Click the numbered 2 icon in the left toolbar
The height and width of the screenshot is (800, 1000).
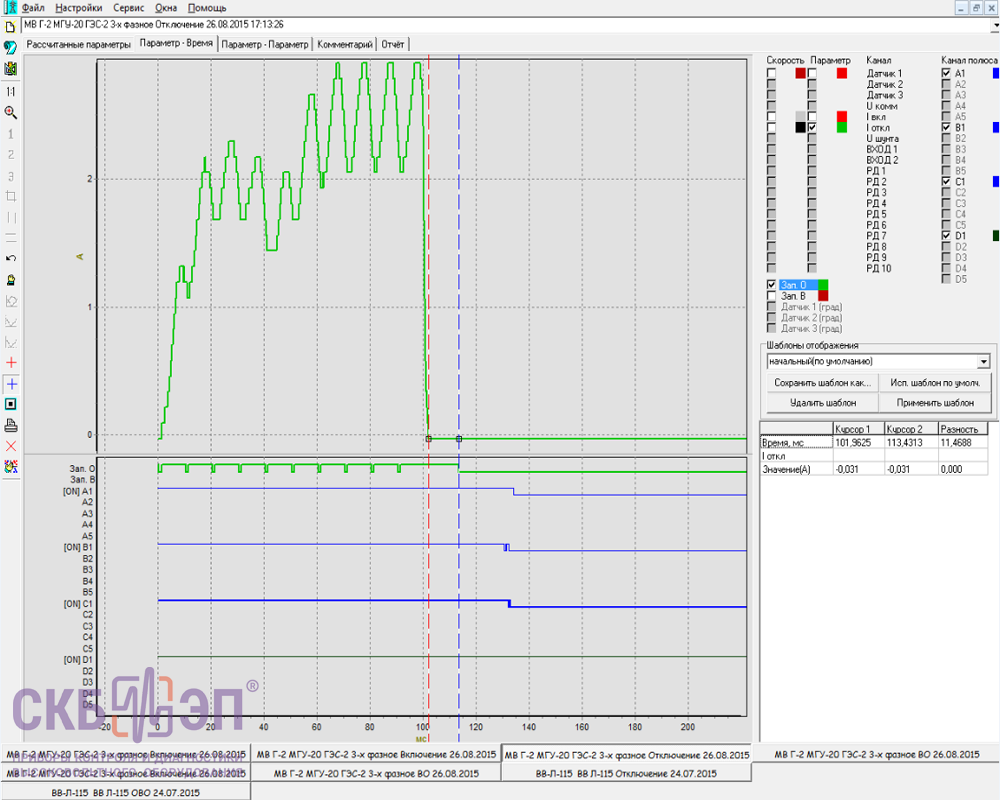10,154
